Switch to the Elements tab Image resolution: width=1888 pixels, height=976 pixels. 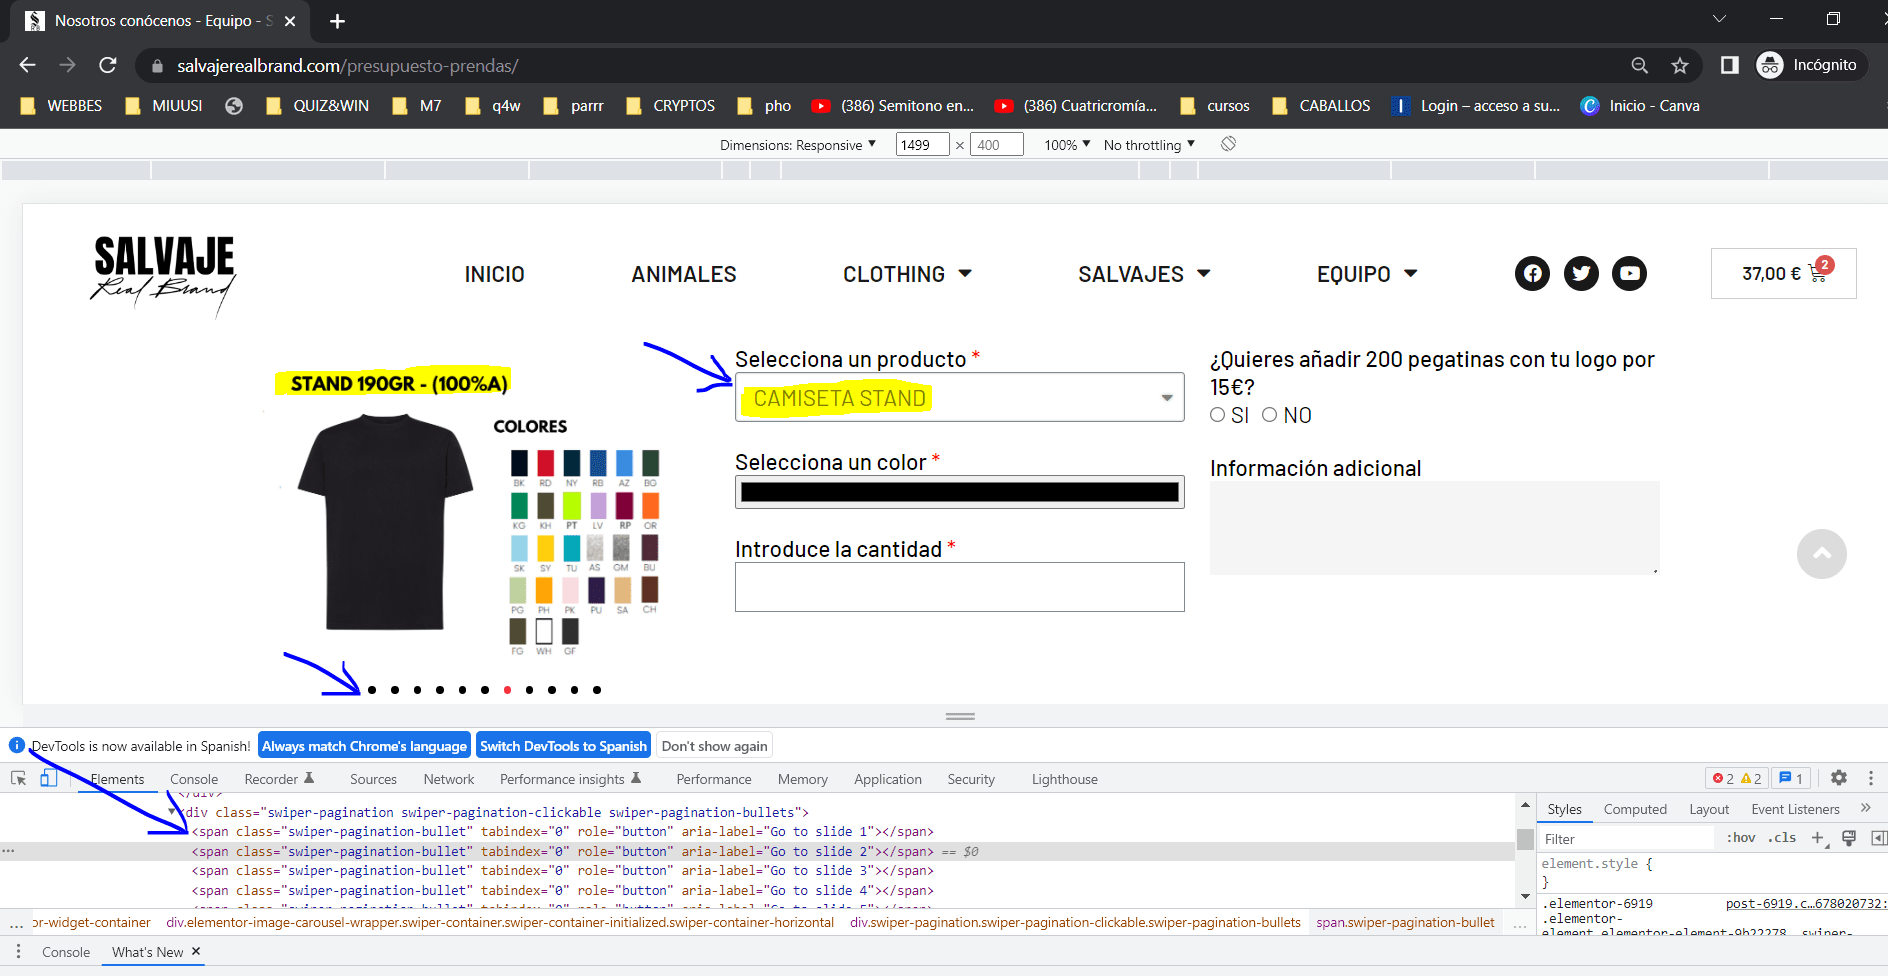117,779
